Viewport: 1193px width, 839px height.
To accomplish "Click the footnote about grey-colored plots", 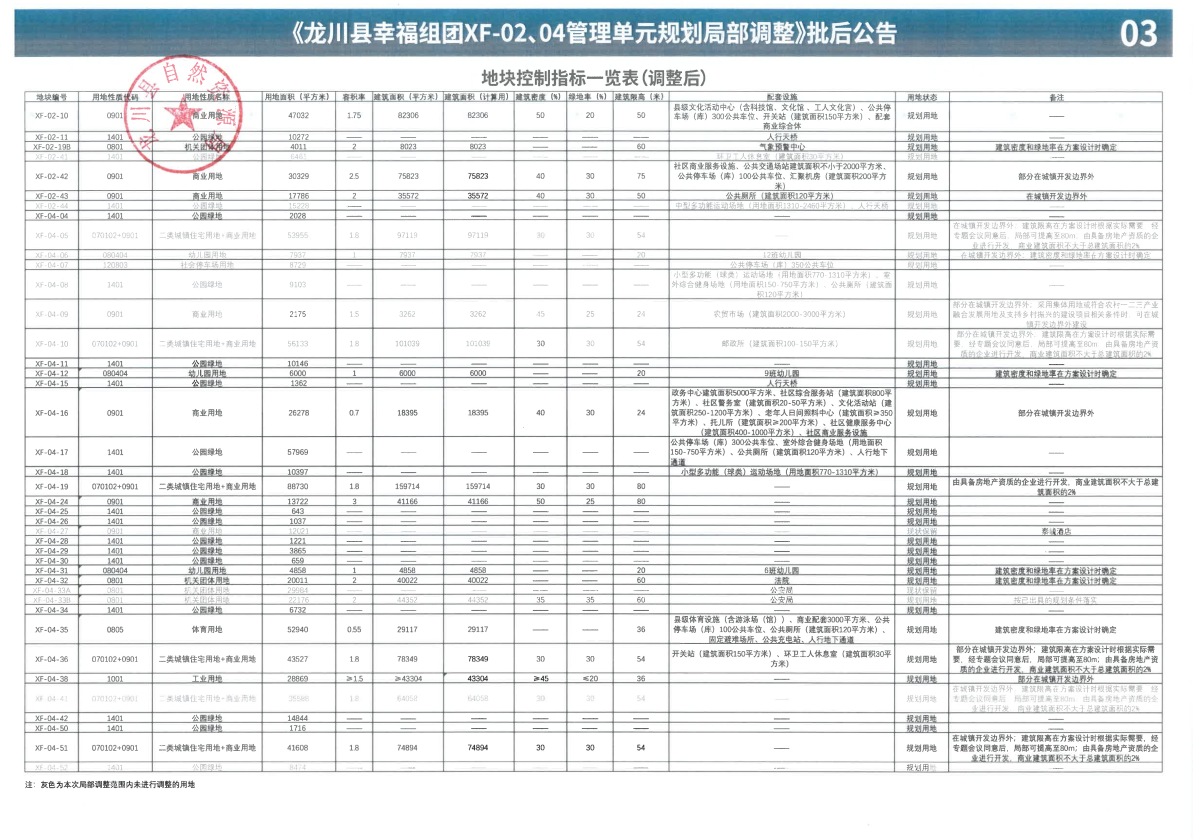I will pos(110,784).
